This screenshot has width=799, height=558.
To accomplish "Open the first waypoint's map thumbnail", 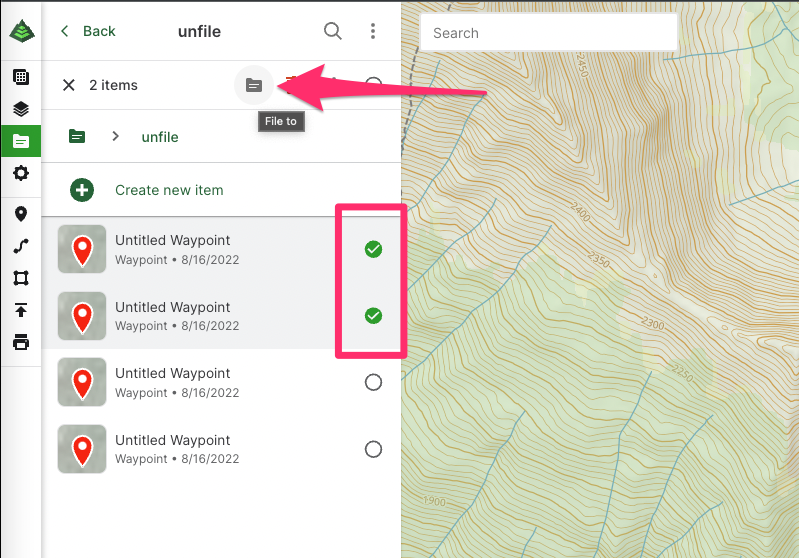I will 82,249.
